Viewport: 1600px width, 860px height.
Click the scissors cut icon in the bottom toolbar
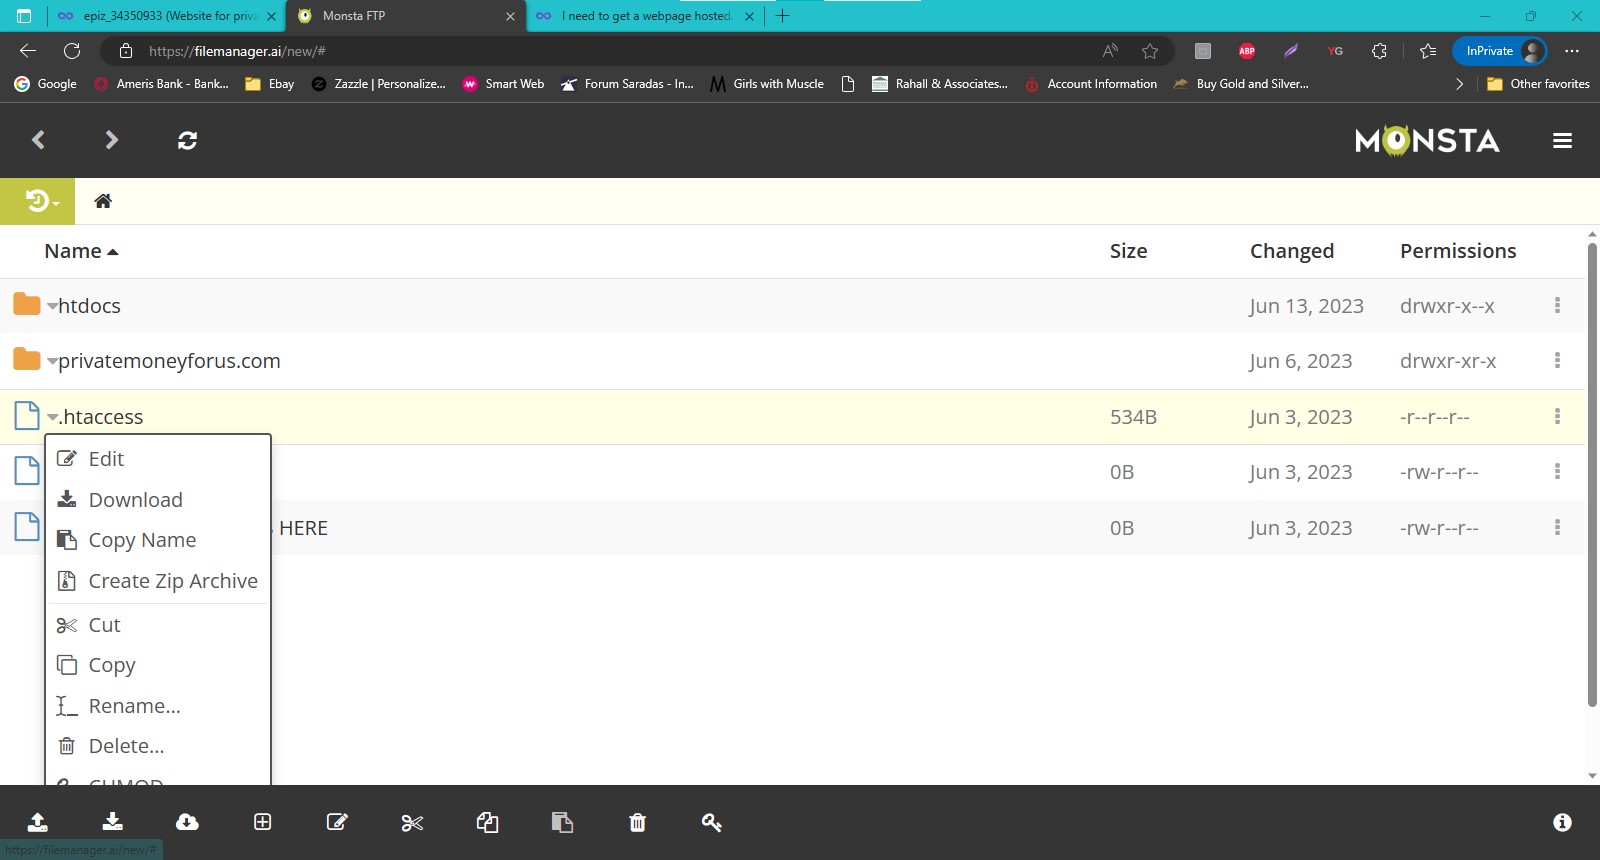click(412, 822)
